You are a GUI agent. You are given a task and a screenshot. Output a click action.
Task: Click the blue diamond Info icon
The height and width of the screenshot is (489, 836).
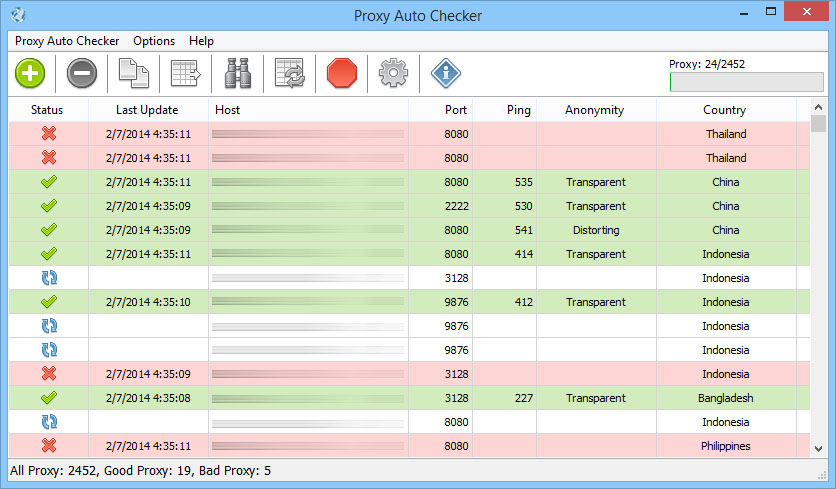[446, 73]
